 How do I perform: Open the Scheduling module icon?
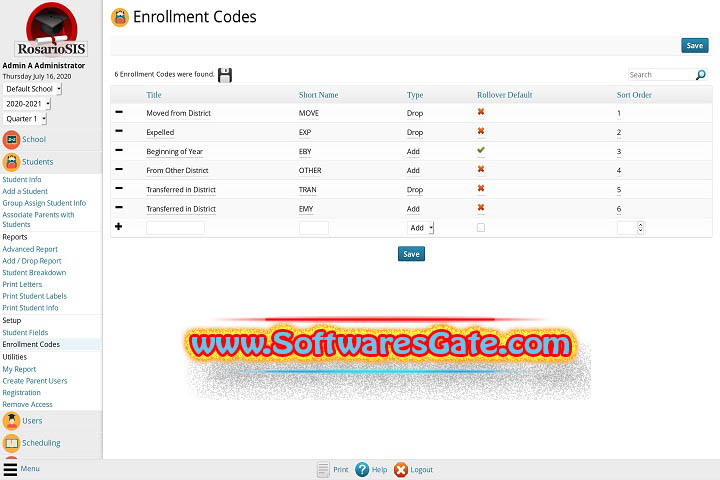(11, 442)
